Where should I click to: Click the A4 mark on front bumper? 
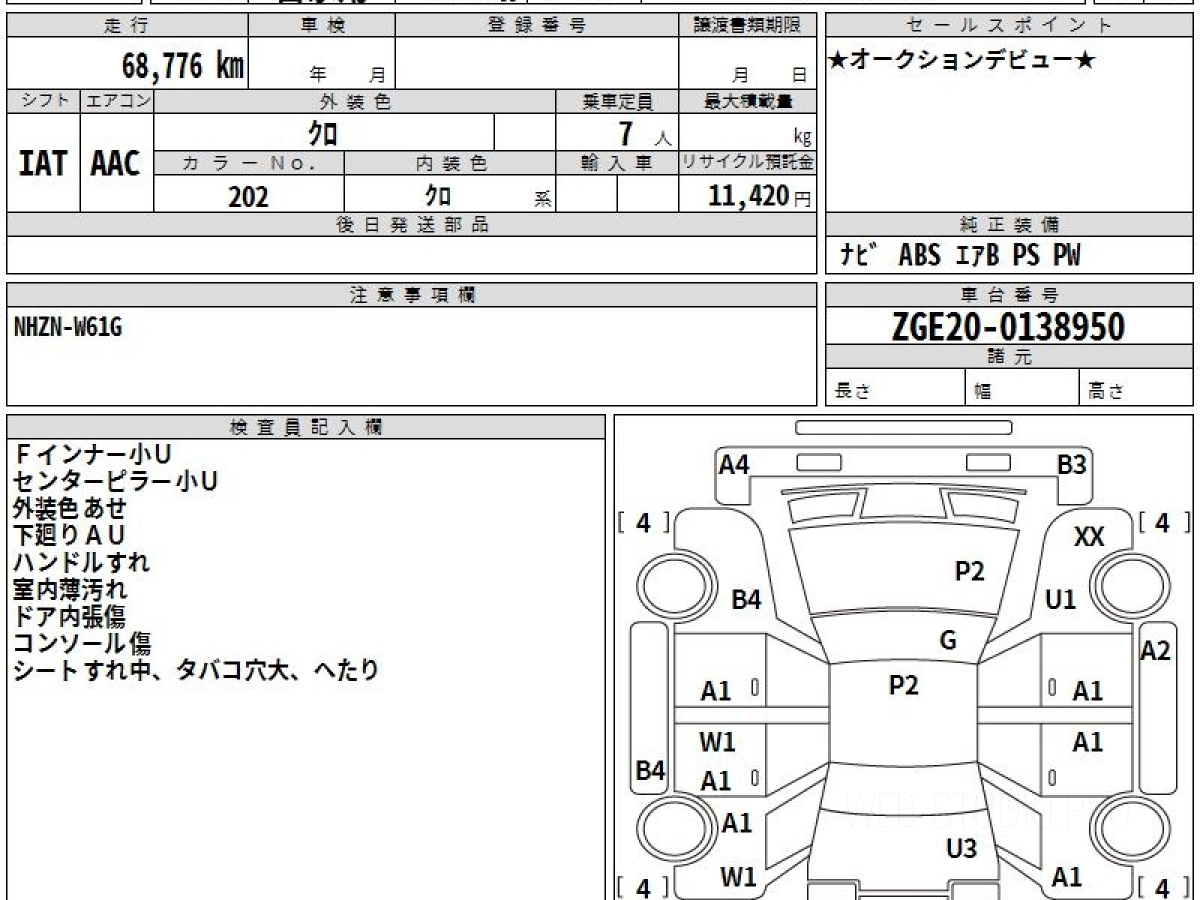coord(734,464)
